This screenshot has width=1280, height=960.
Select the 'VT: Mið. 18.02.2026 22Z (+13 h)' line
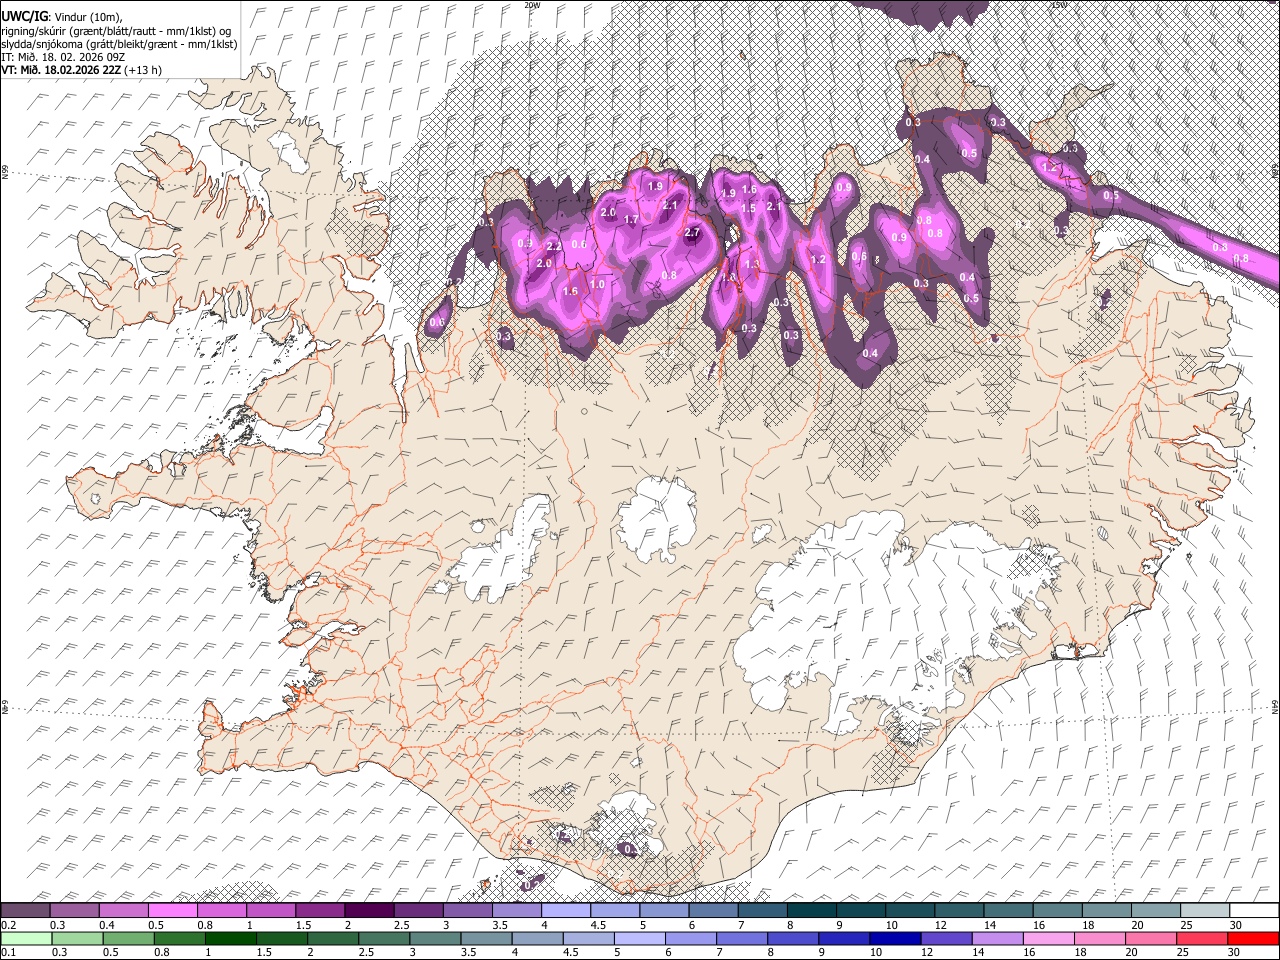click(x=82, y=70)
